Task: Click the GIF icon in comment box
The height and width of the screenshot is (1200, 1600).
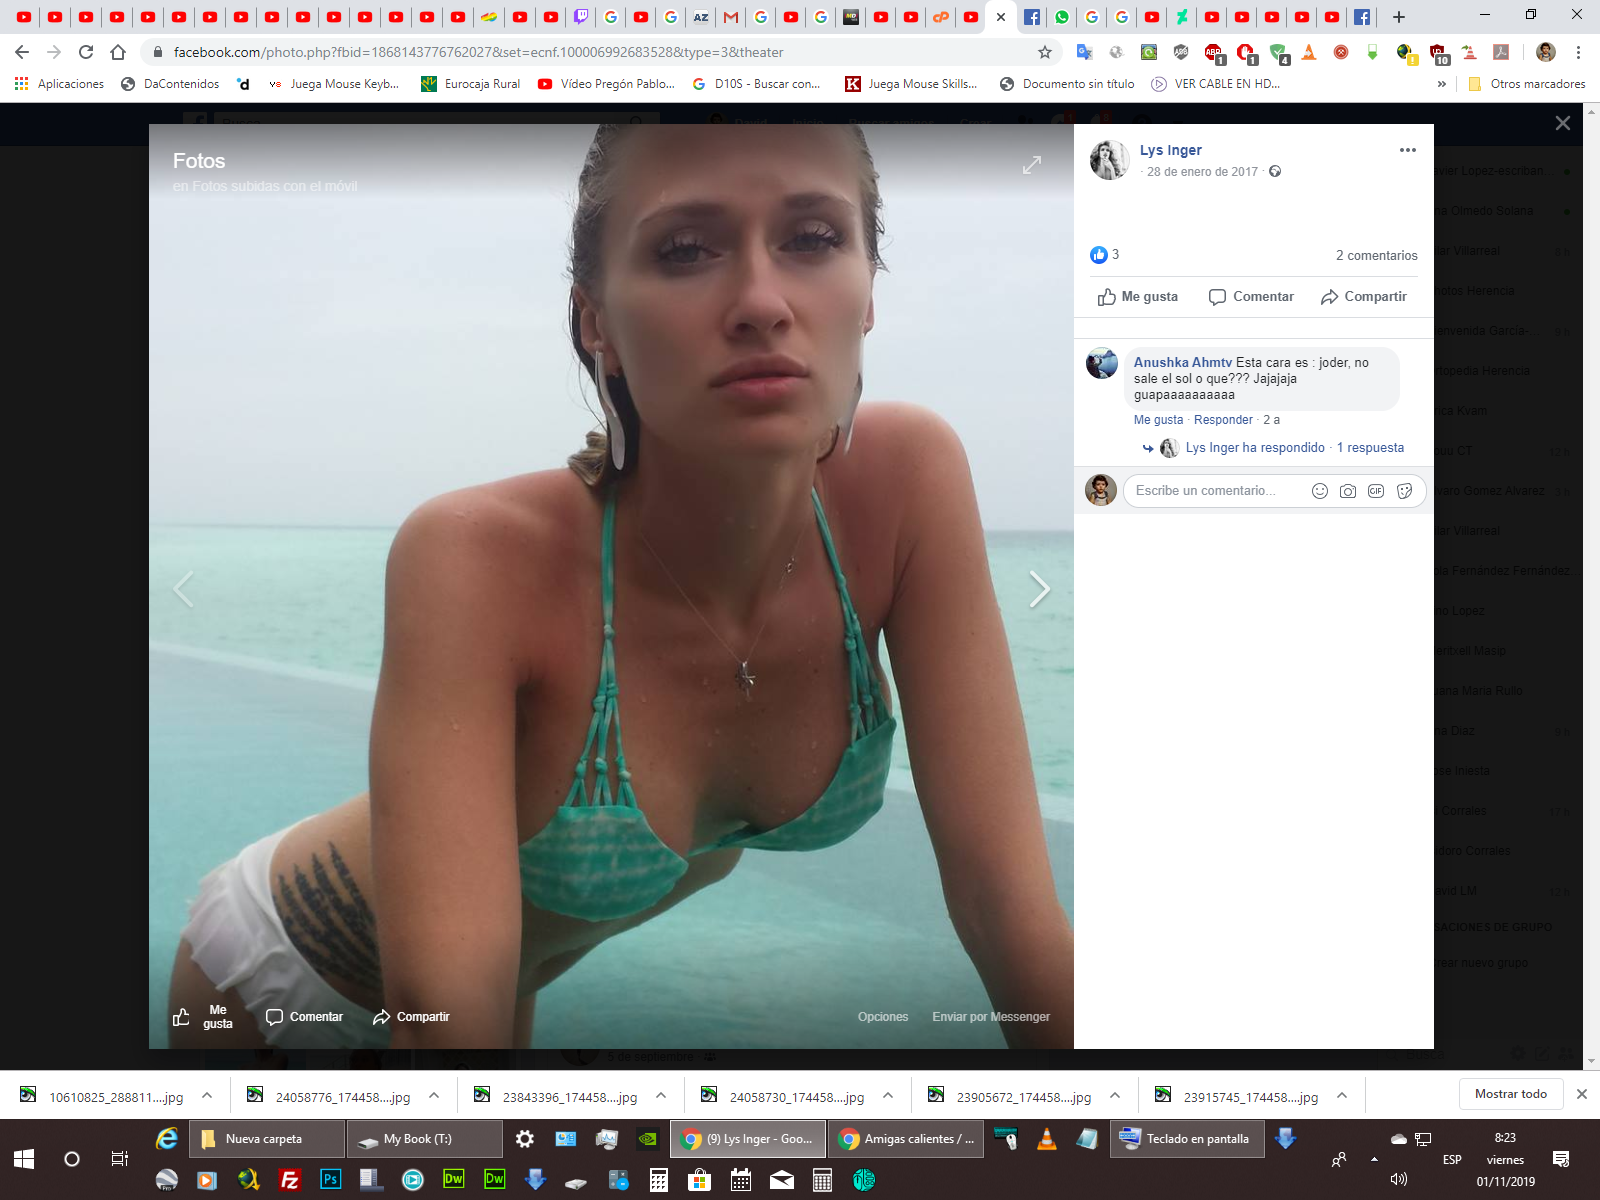Action: pyautogui.click(x=1376, y=491)
